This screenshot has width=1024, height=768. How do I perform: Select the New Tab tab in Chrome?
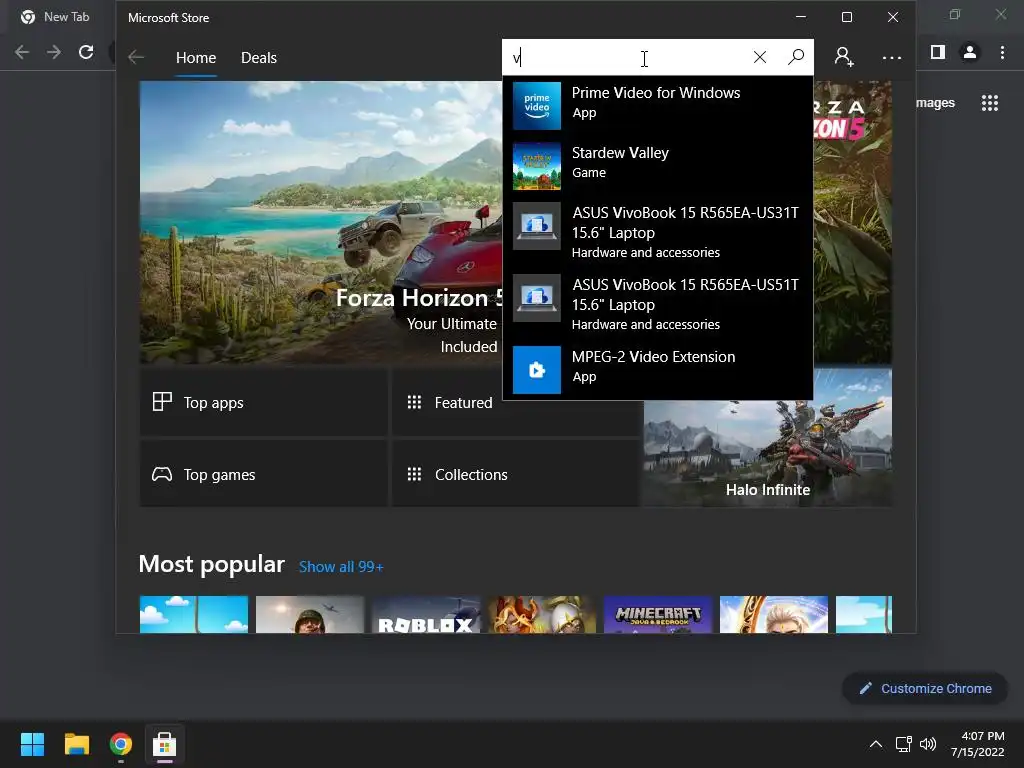tap(56, 17)
